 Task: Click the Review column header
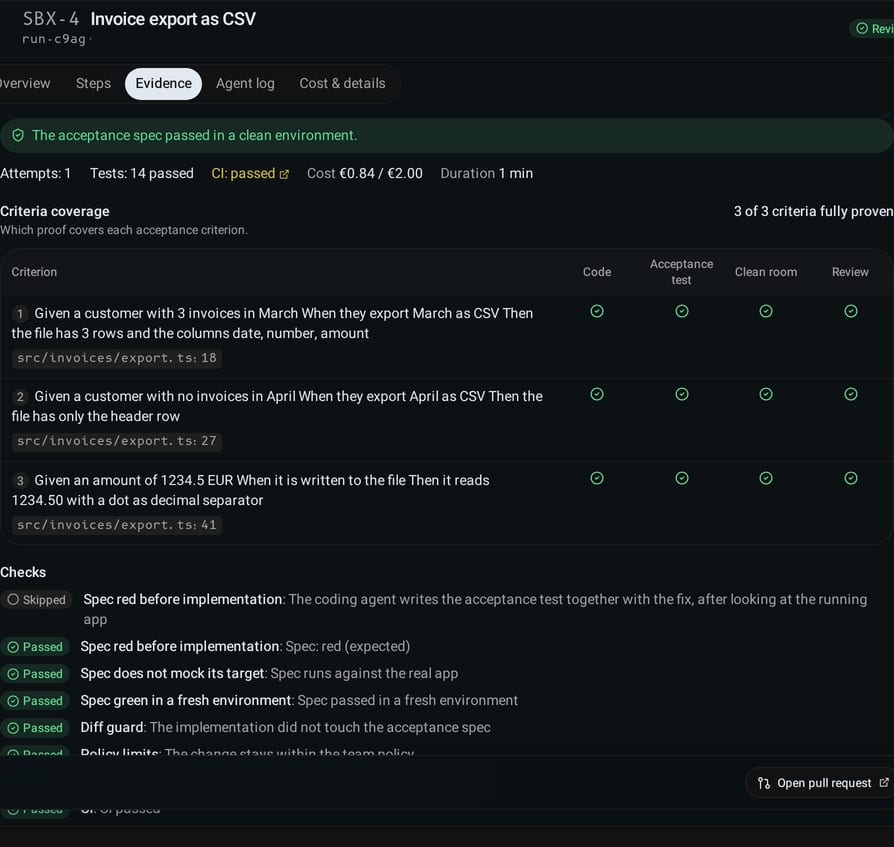coord(850,272)
